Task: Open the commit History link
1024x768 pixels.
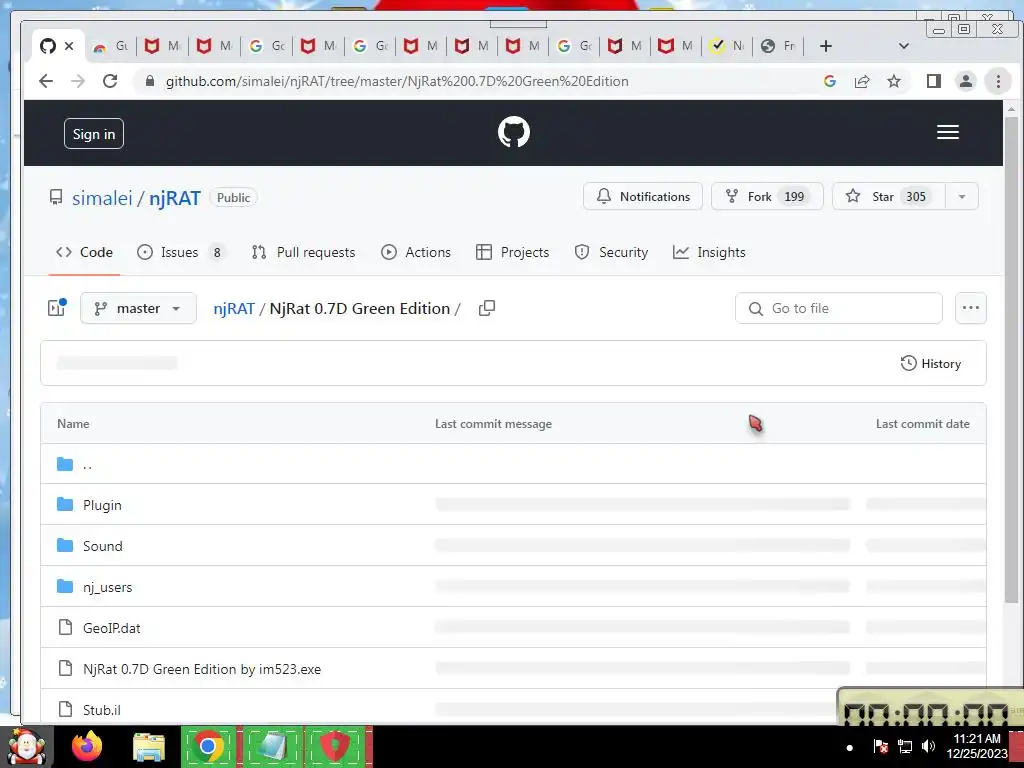Action: (x=931, y=364)
